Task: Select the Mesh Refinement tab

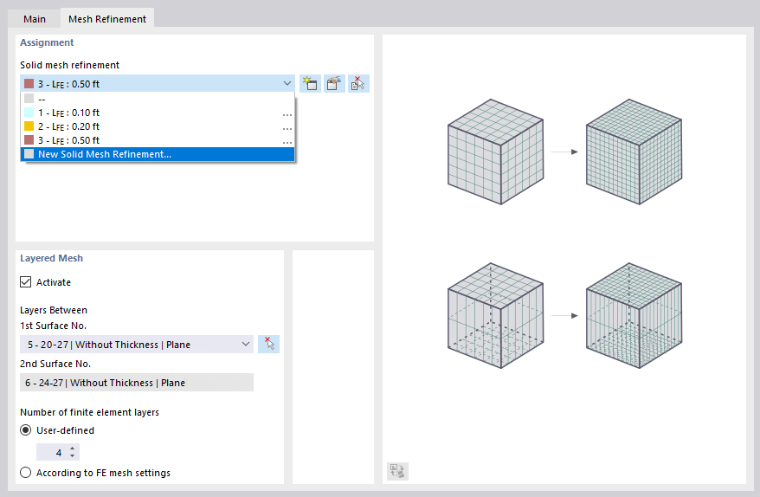Action: coord(107,19)
